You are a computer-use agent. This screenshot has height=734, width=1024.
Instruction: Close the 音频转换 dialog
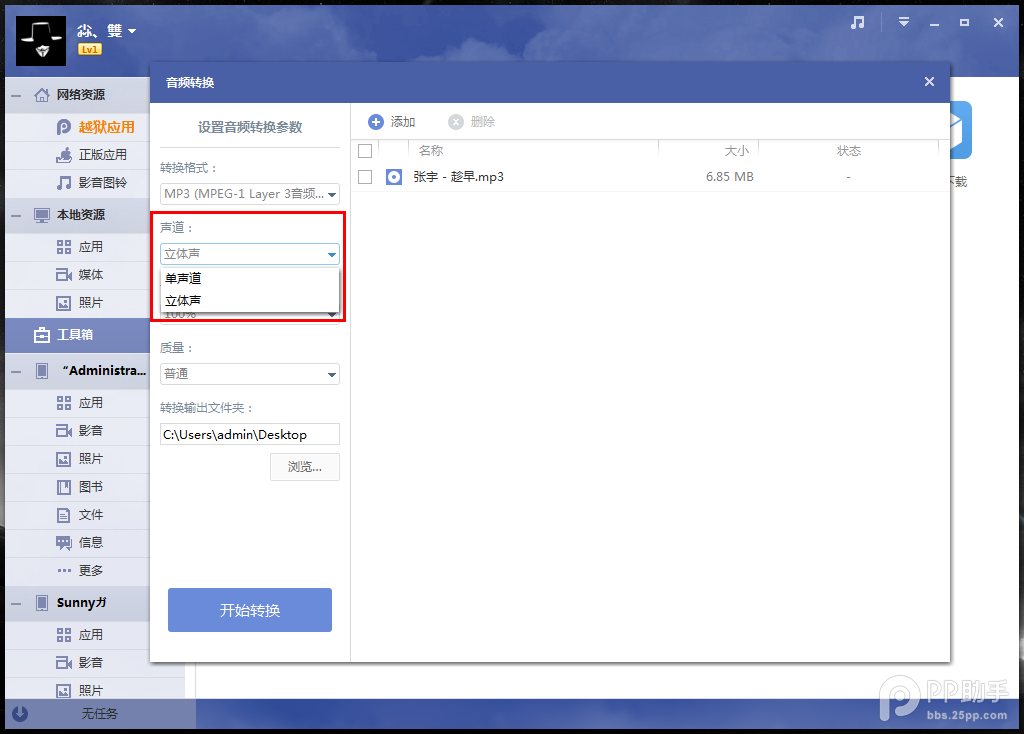tap(929, 82)
